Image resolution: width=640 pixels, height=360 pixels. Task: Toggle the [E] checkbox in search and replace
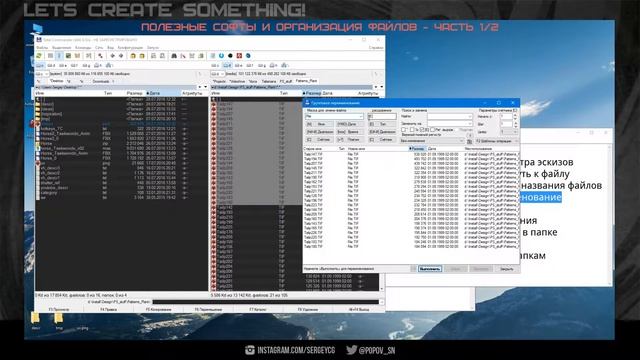pos(422,130)
